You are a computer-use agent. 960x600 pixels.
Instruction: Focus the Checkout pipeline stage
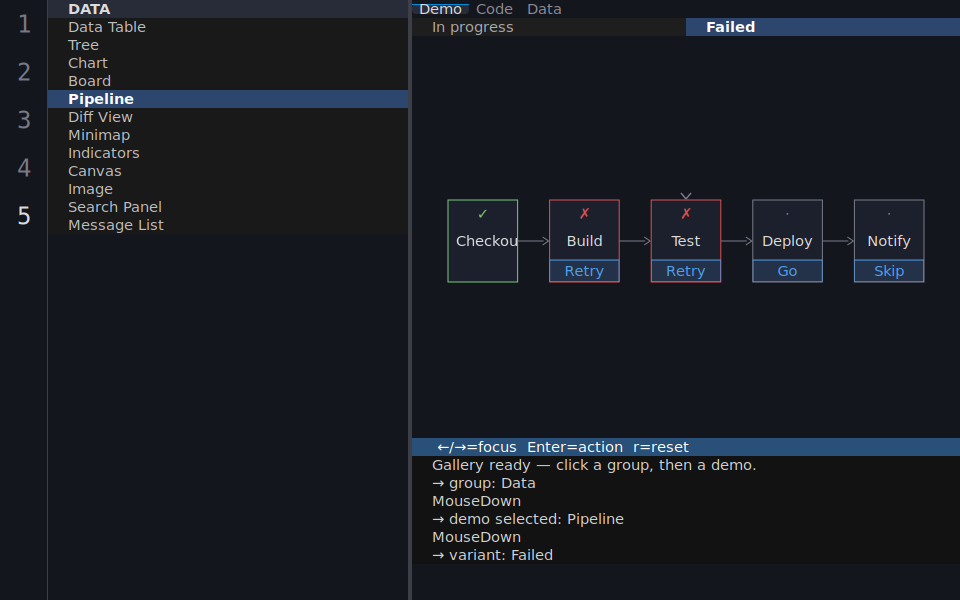pos(482,241)
